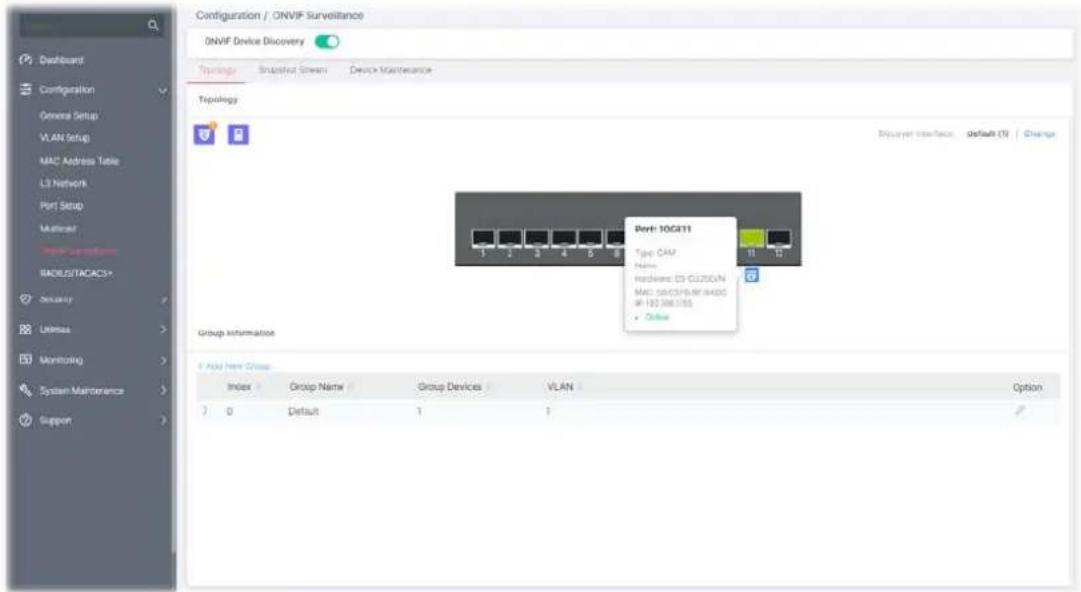1081x592 pixels.
Task: Open Dashboard in sidebar
Action: tap(61, 60)
